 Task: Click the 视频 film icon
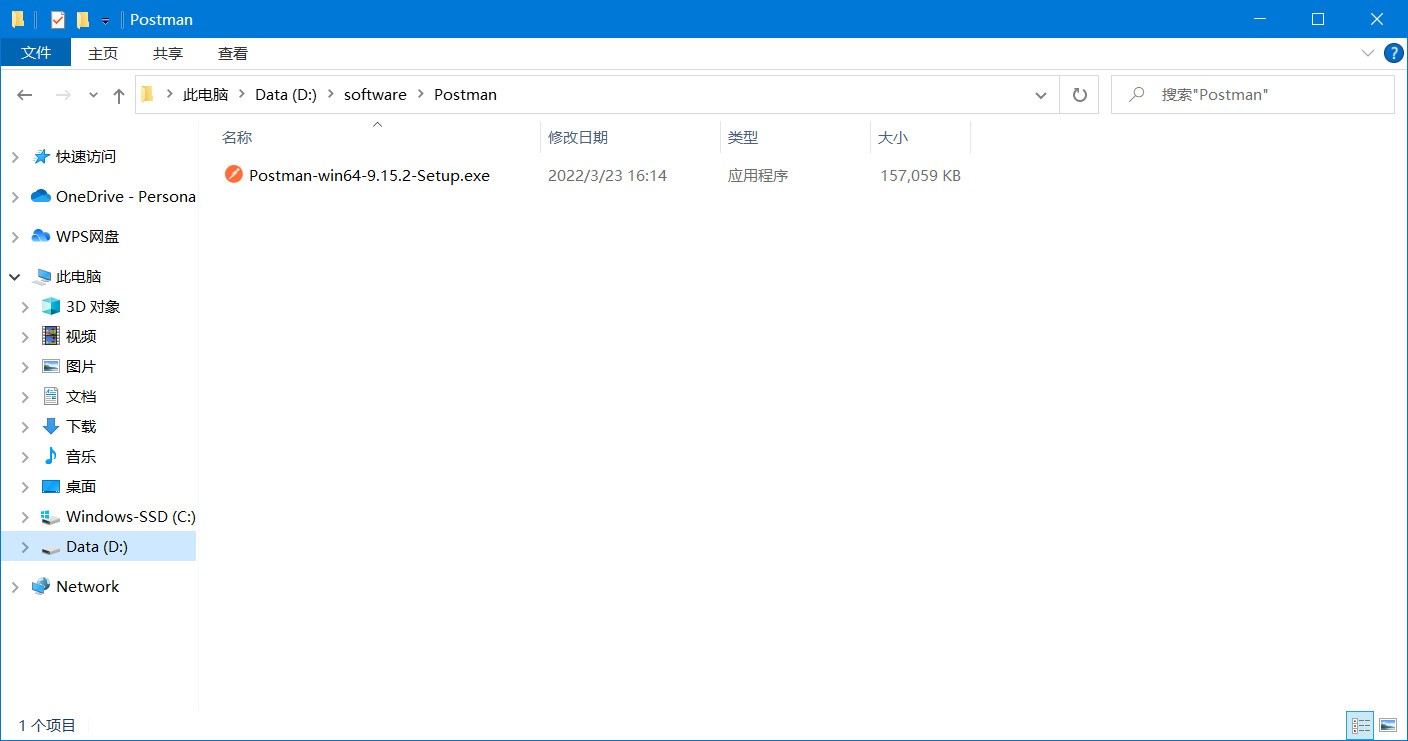(x=51, y=336)
